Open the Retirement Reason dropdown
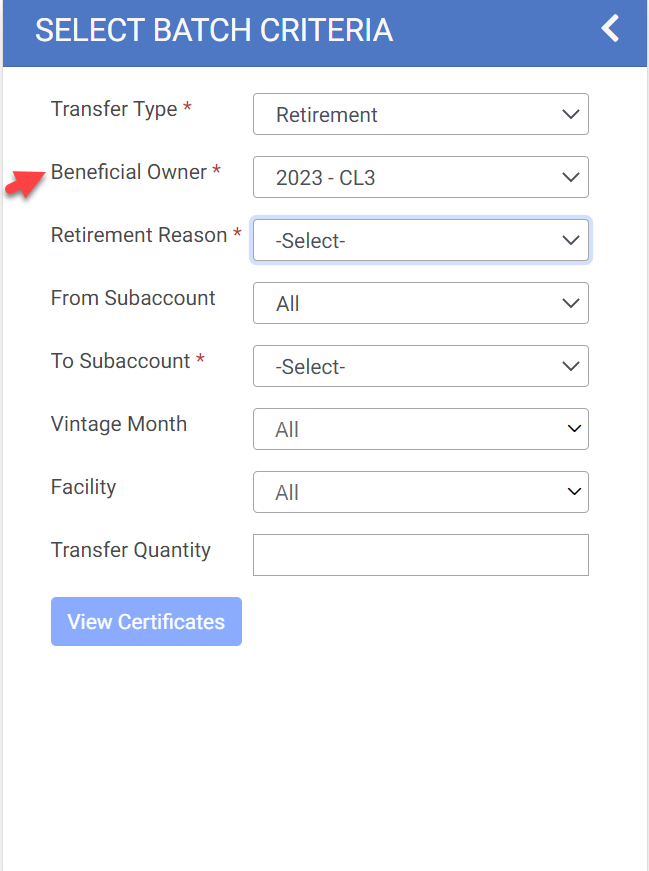This screenshot has height=871, width=649. [420, 240]
